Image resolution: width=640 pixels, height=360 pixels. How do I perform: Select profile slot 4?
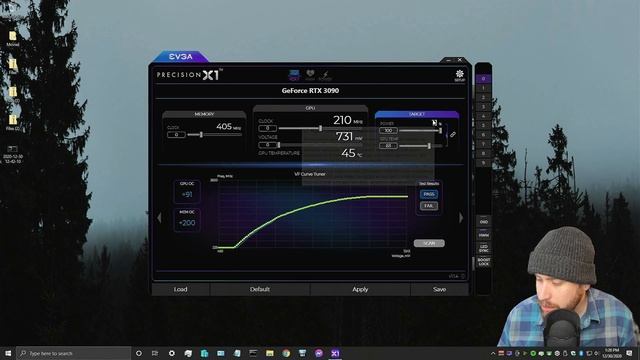[483, 116]
